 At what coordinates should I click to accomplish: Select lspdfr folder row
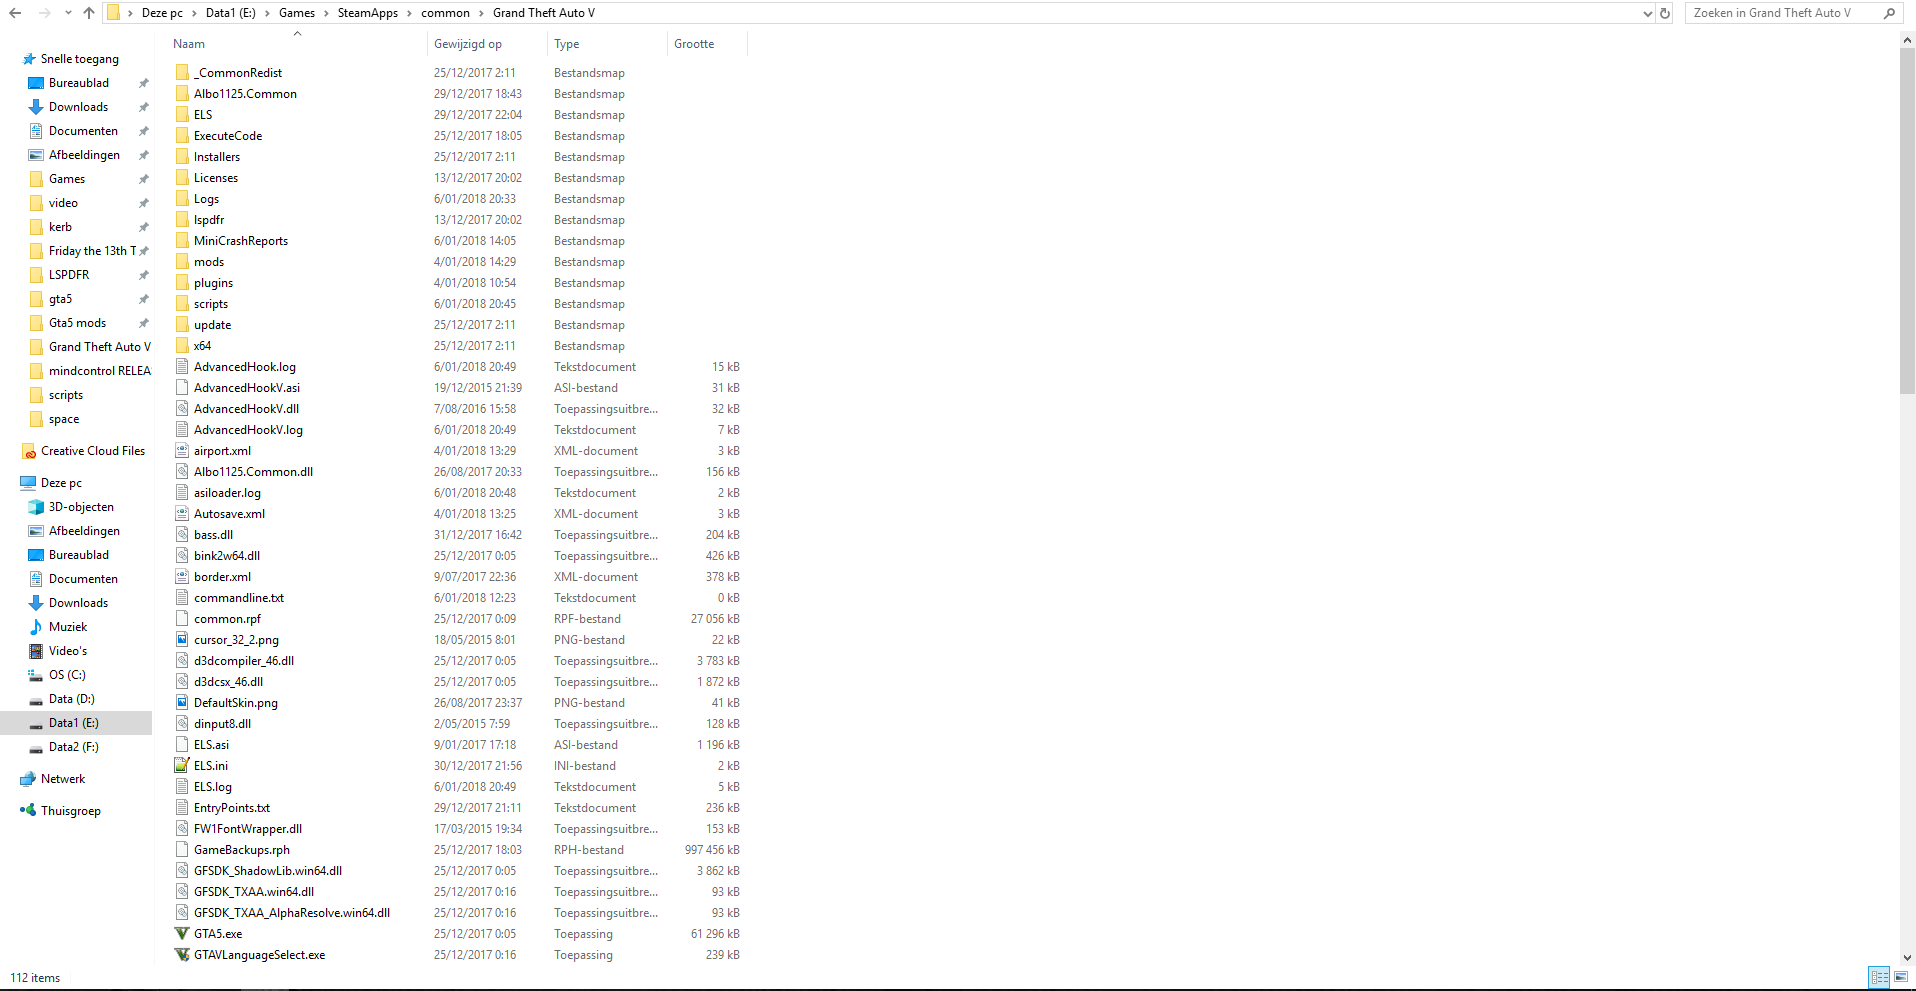point(209,220)
